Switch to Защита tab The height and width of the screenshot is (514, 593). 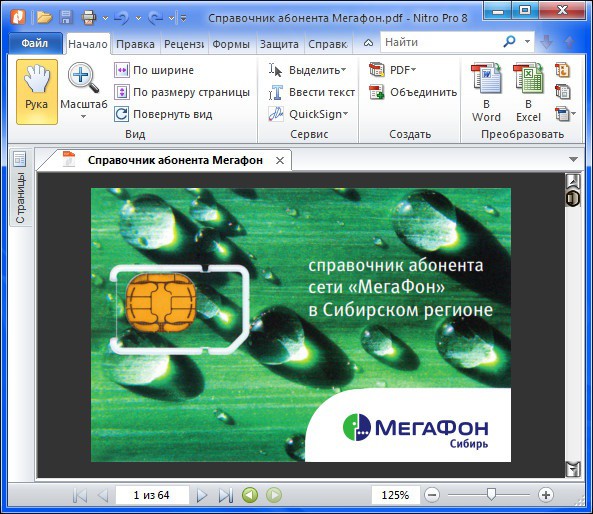tap(279, 44)
